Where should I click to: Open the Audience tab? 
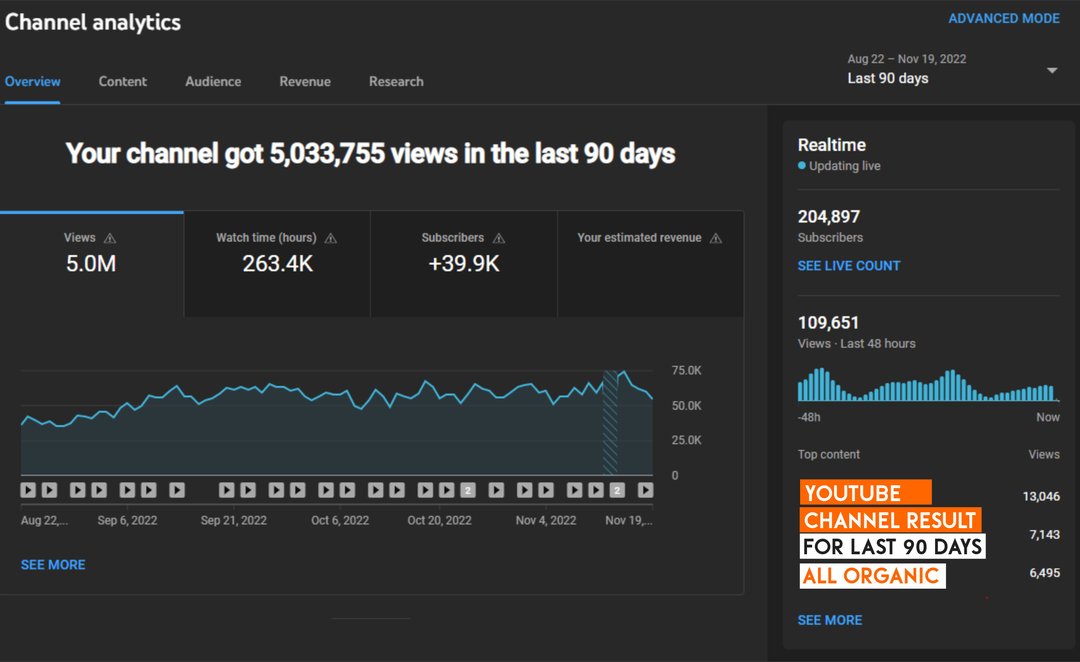coord(213,81)
